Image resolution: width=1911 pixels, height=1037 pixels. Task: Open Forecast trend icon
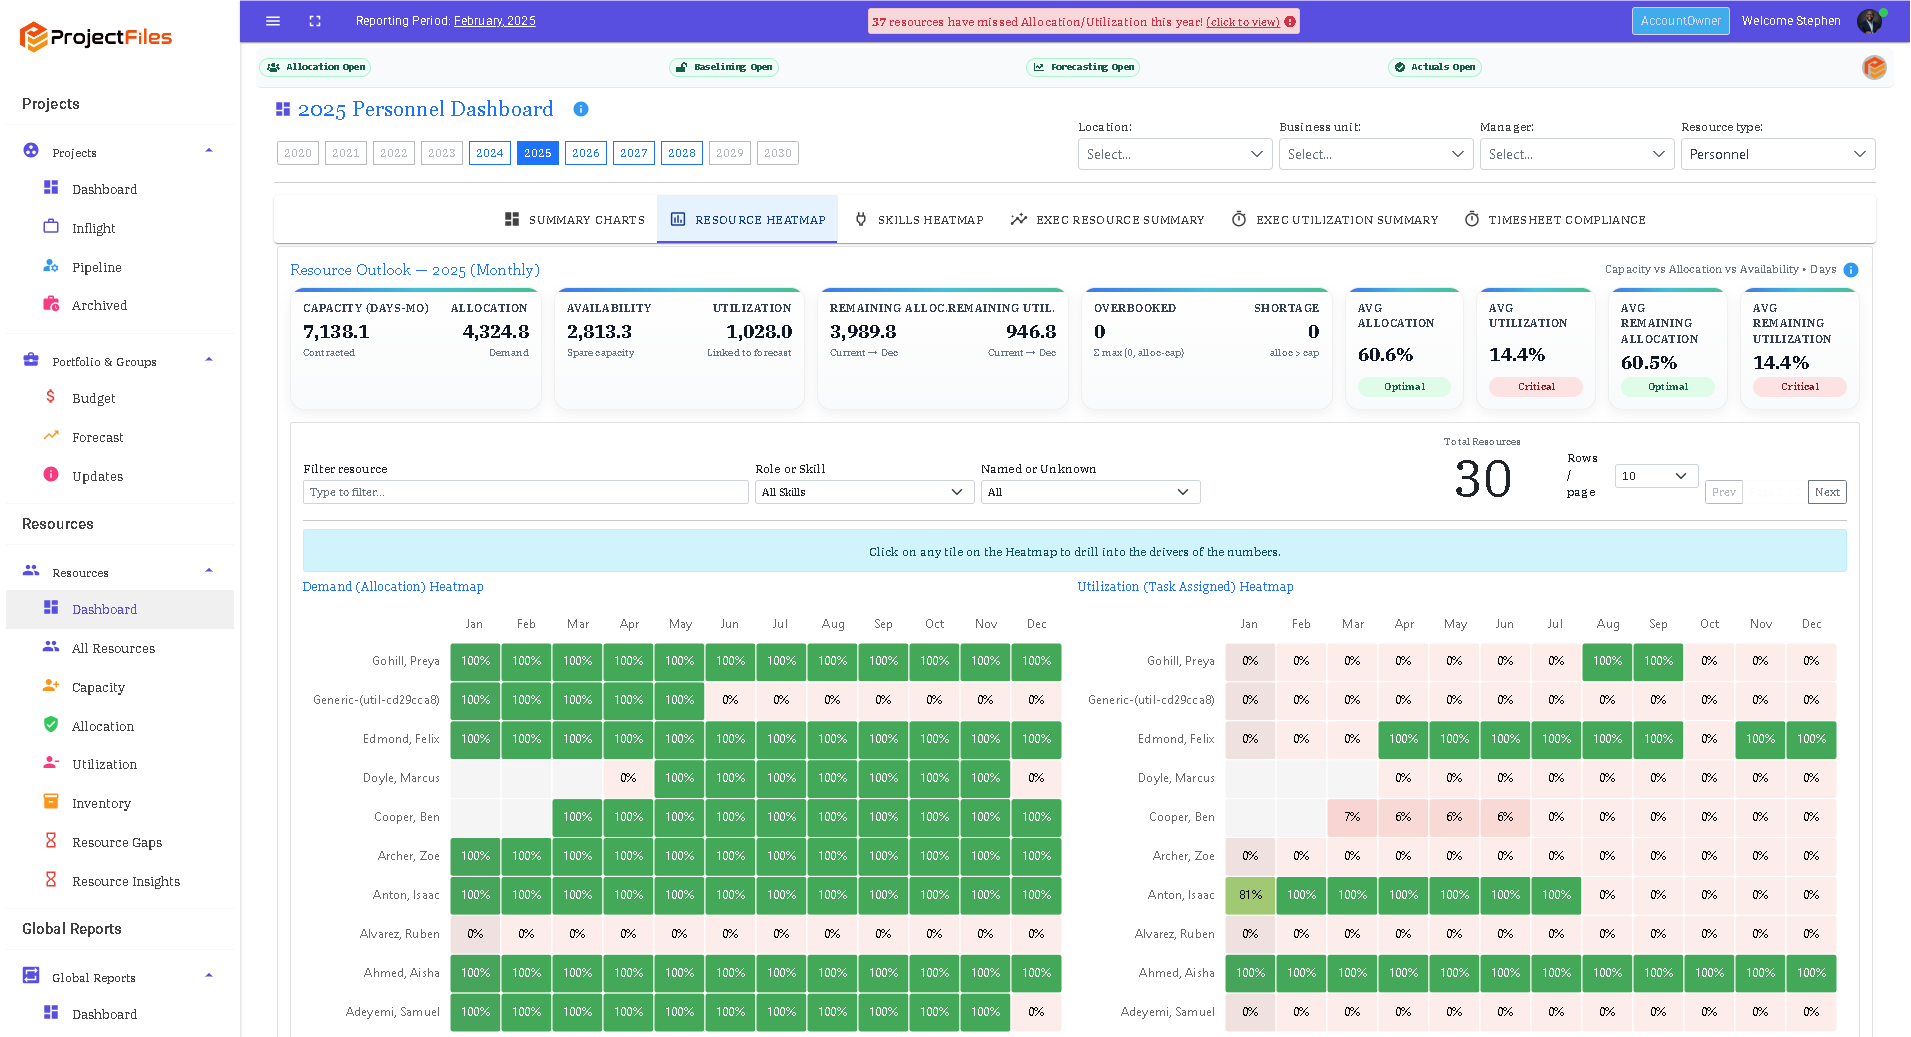click(51, 436)
